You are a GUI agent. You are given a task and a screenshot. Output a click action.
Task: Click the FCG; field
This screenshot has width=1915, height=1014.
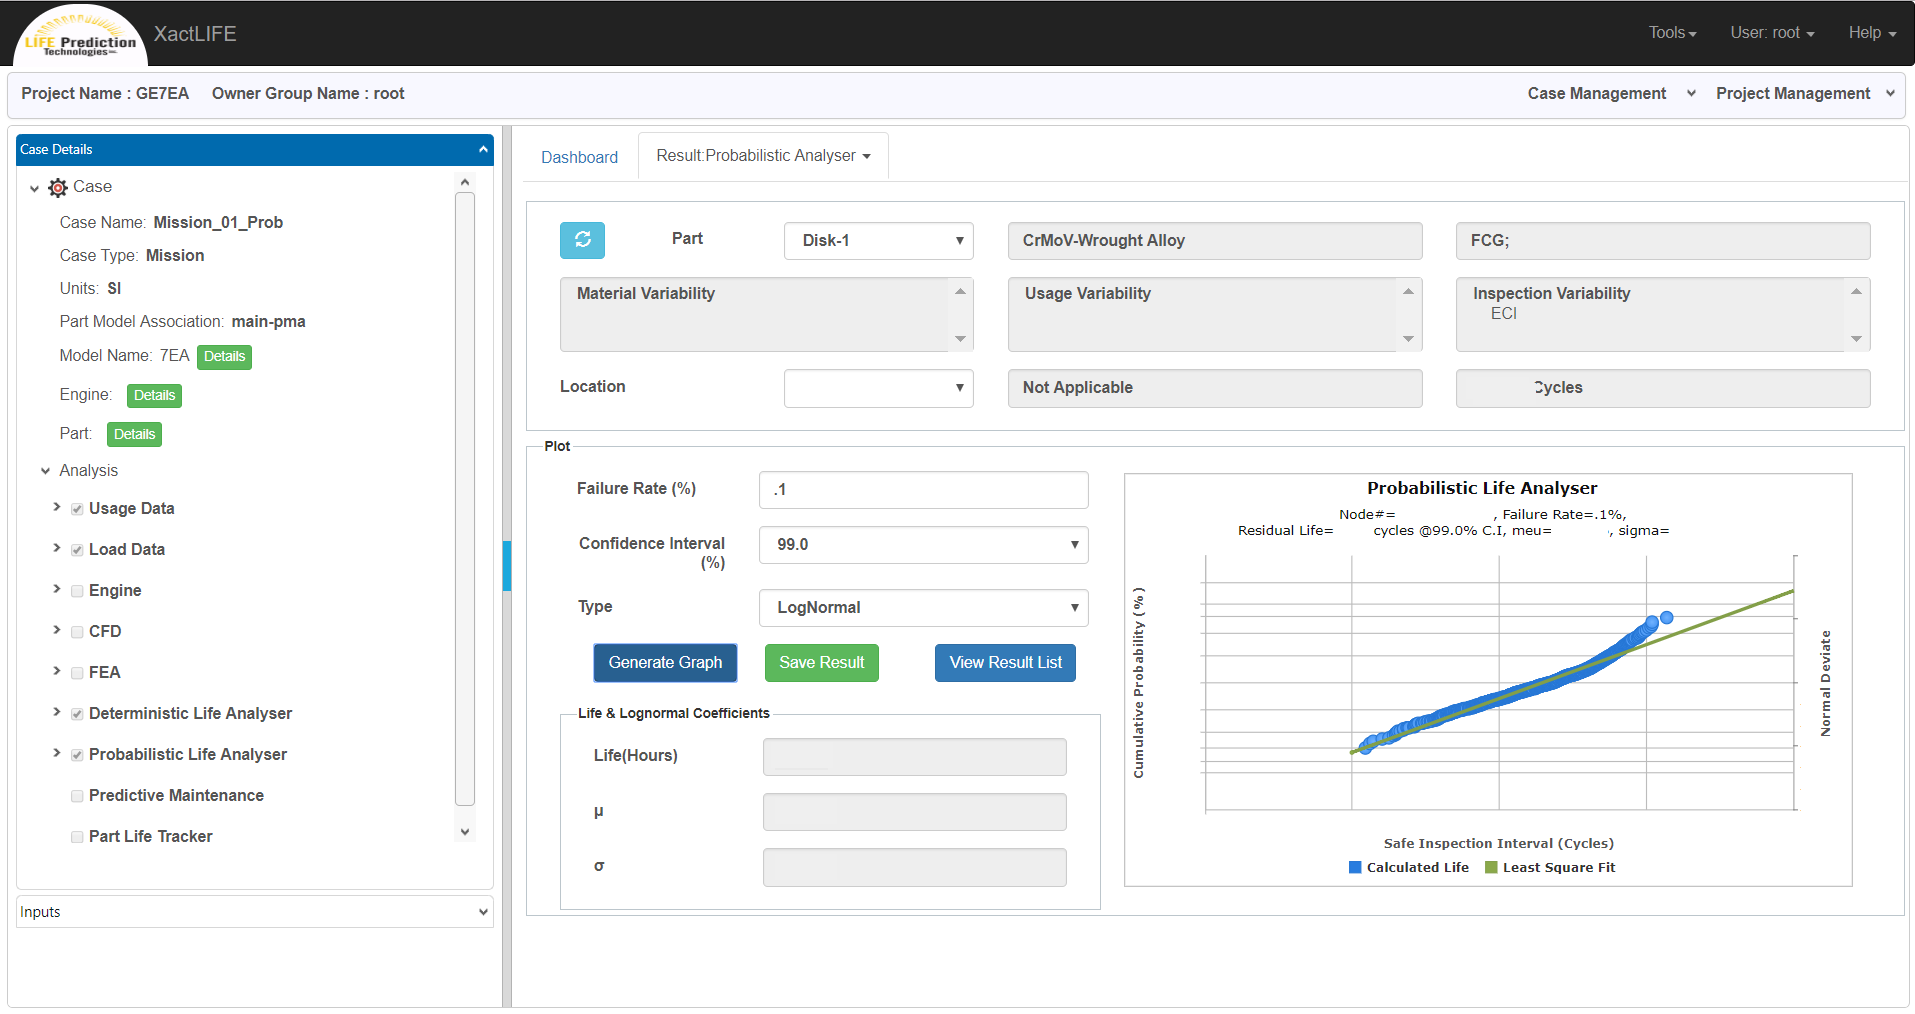(1662, 241)
